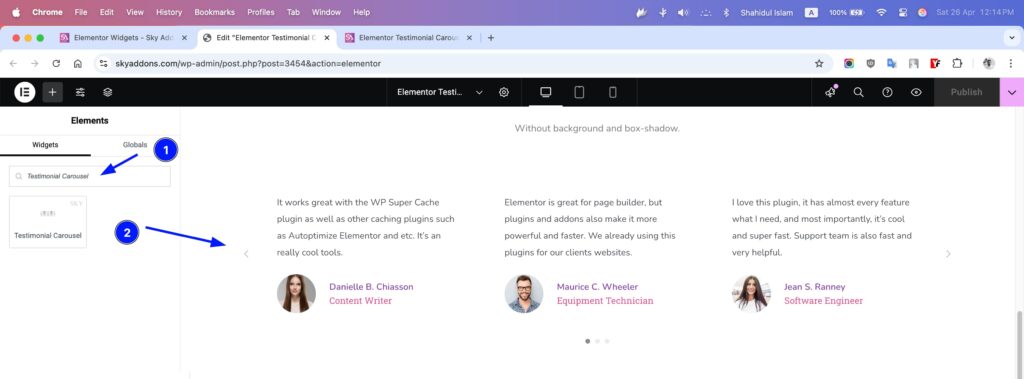Close the Elementor Widgets - Sky Addons tab
The width and height of the screenshot is (1024, 379).
[x=184, y=38]
